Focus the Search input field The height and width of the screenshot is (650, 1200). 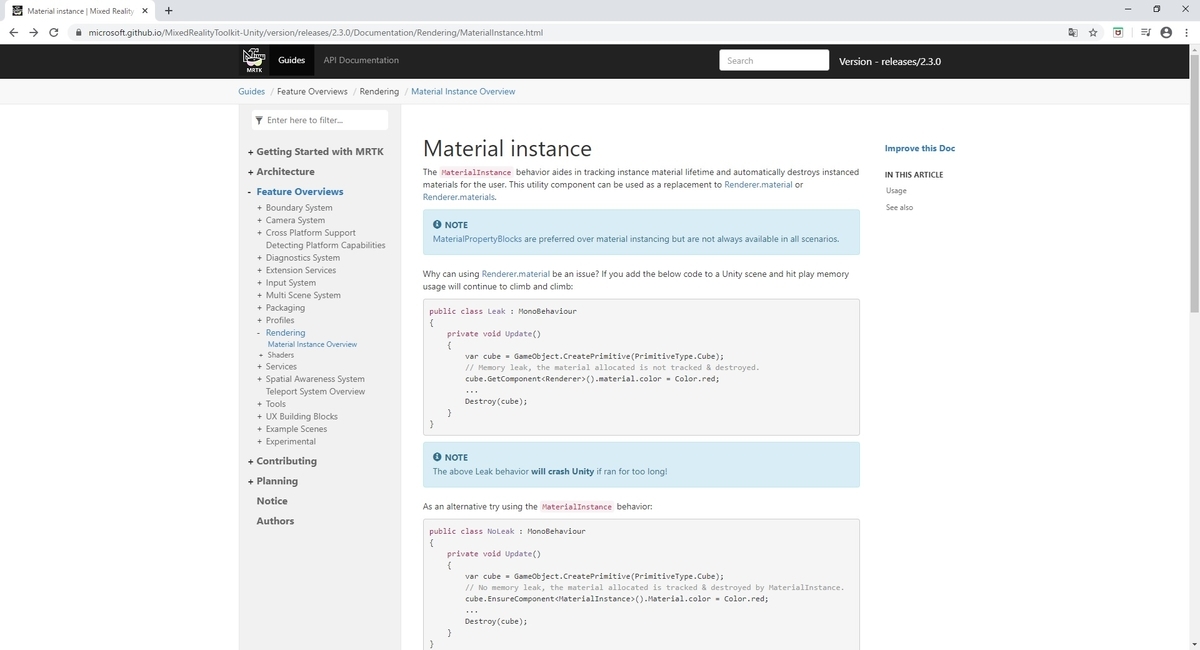click(x=774, y=60)
